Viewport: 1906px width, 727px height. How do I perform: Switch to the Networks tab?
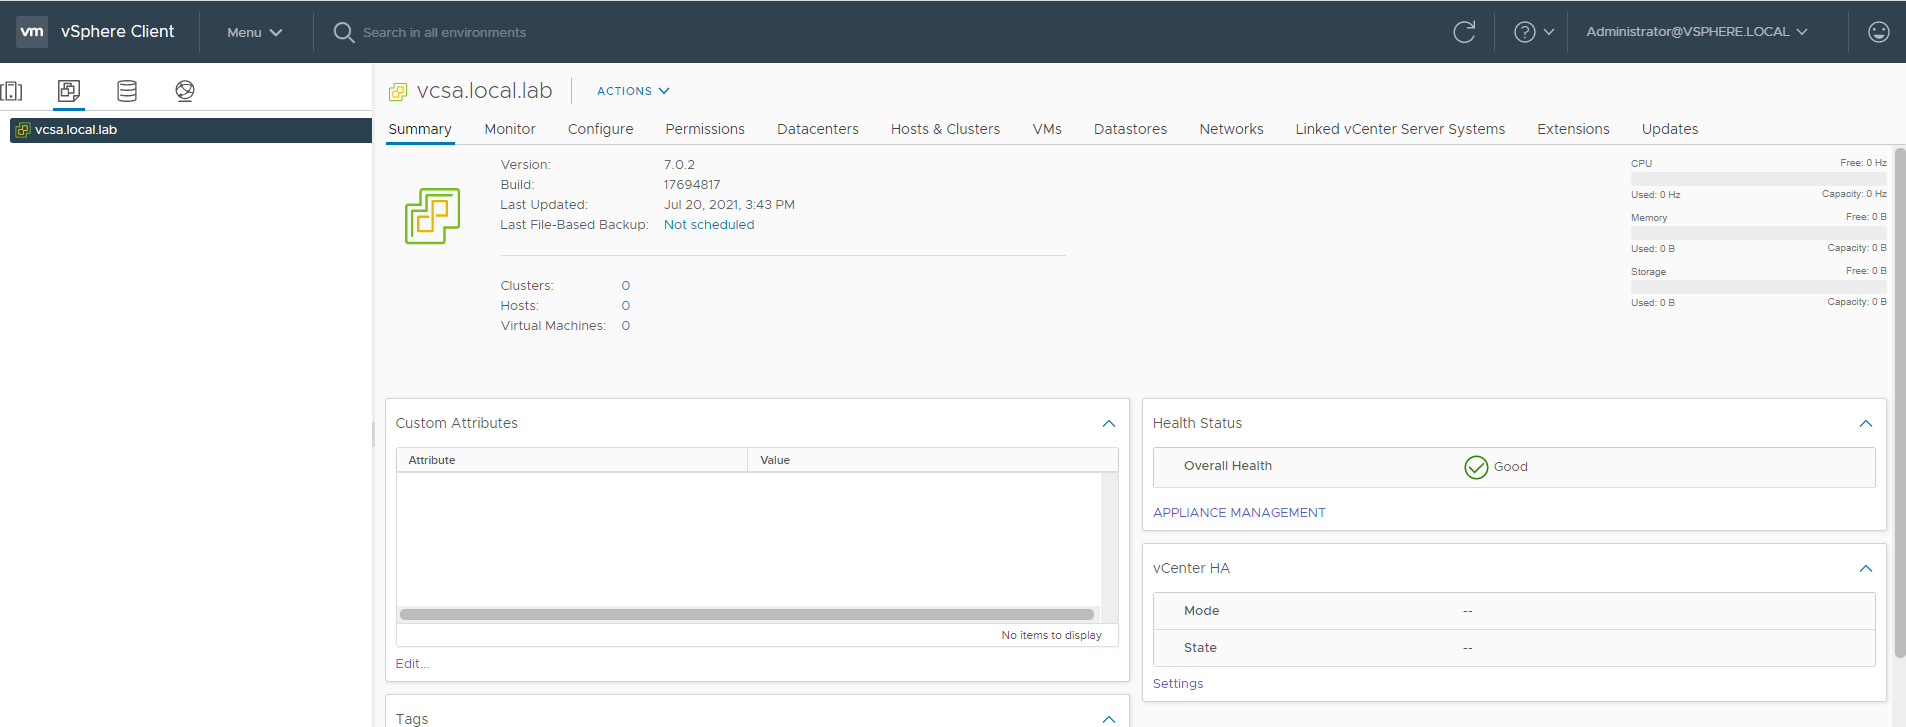click(1231, 129)
